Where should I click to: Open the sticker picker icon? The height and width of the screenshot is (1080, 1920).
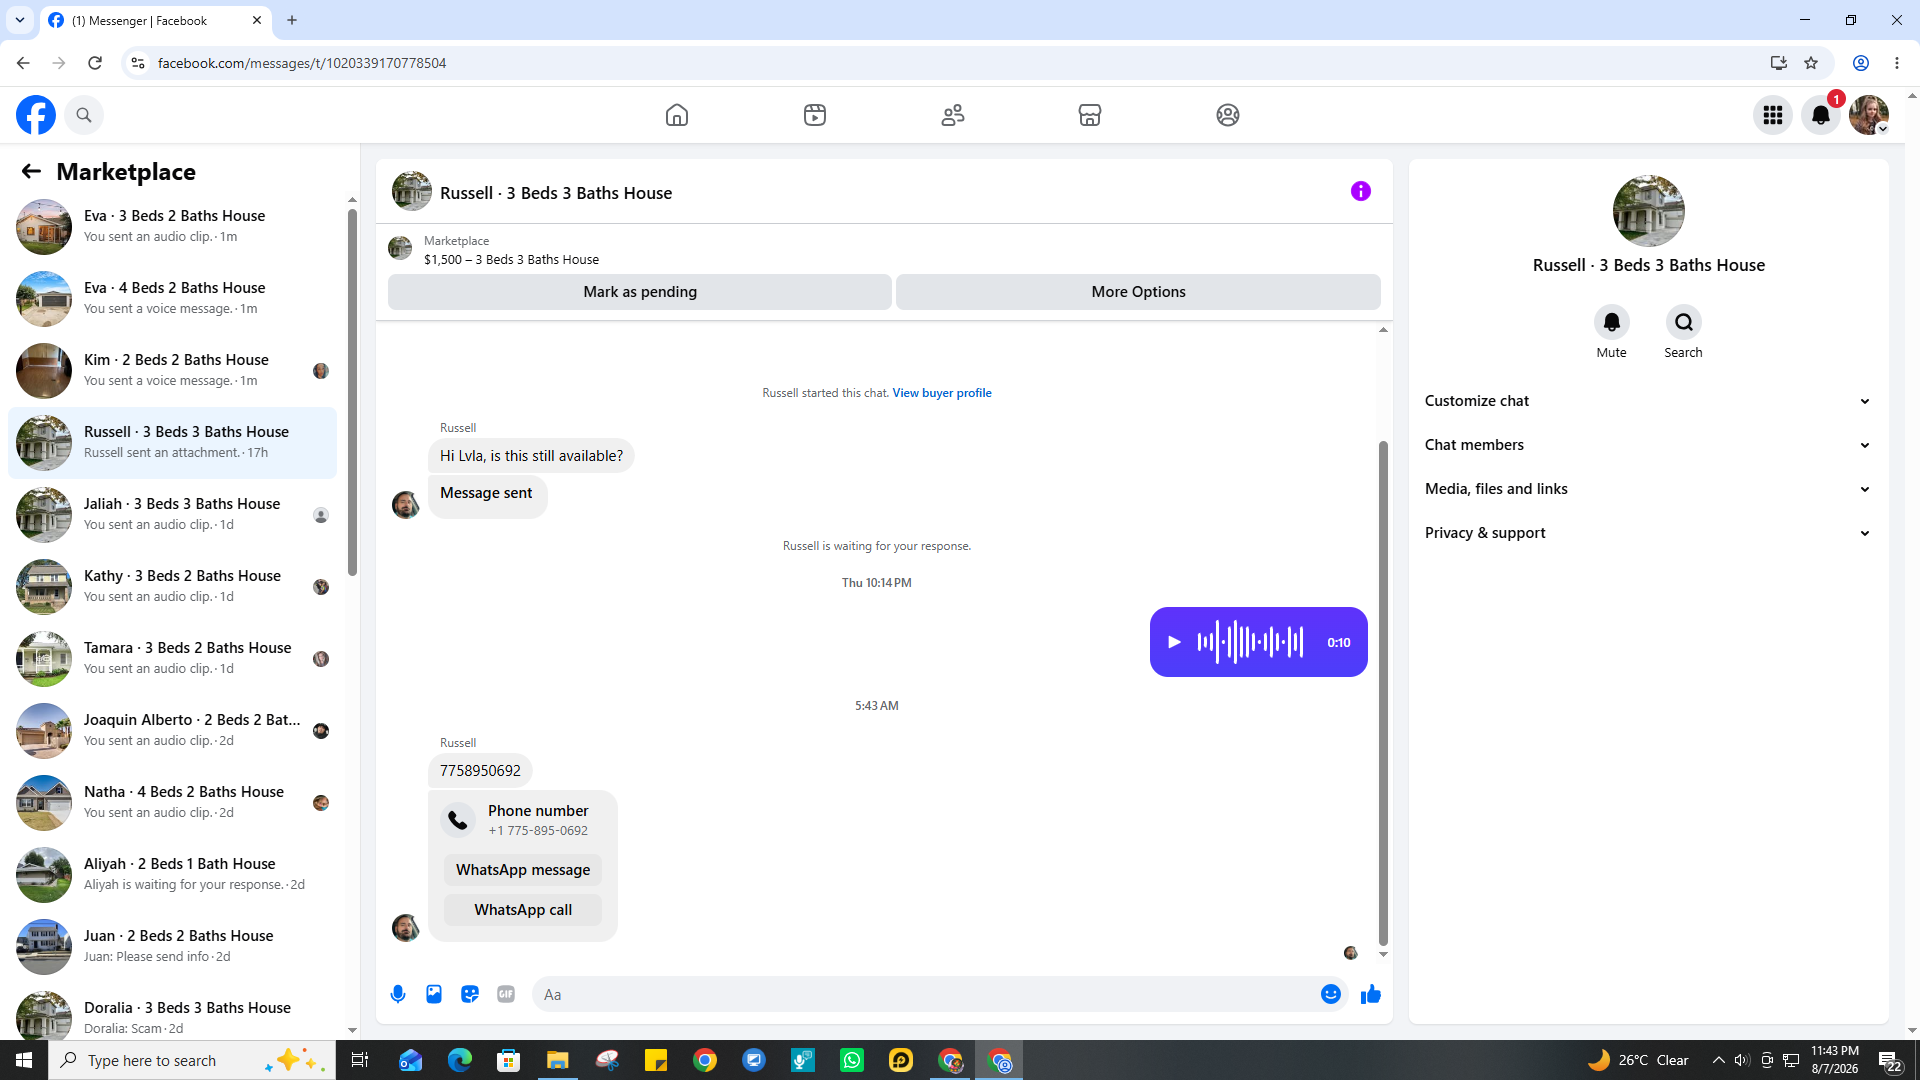coord(470,994)
